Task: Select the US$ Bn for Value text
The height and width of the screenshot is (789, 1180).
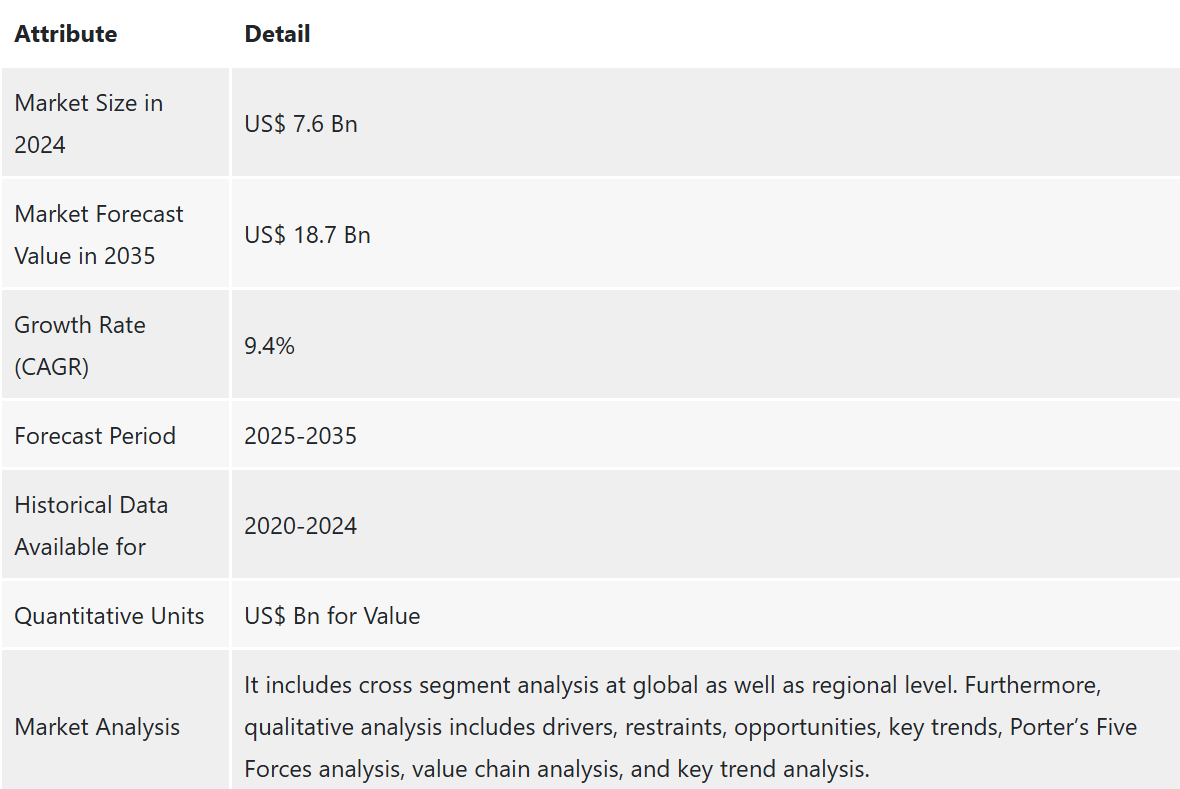Action: [332, 616]
